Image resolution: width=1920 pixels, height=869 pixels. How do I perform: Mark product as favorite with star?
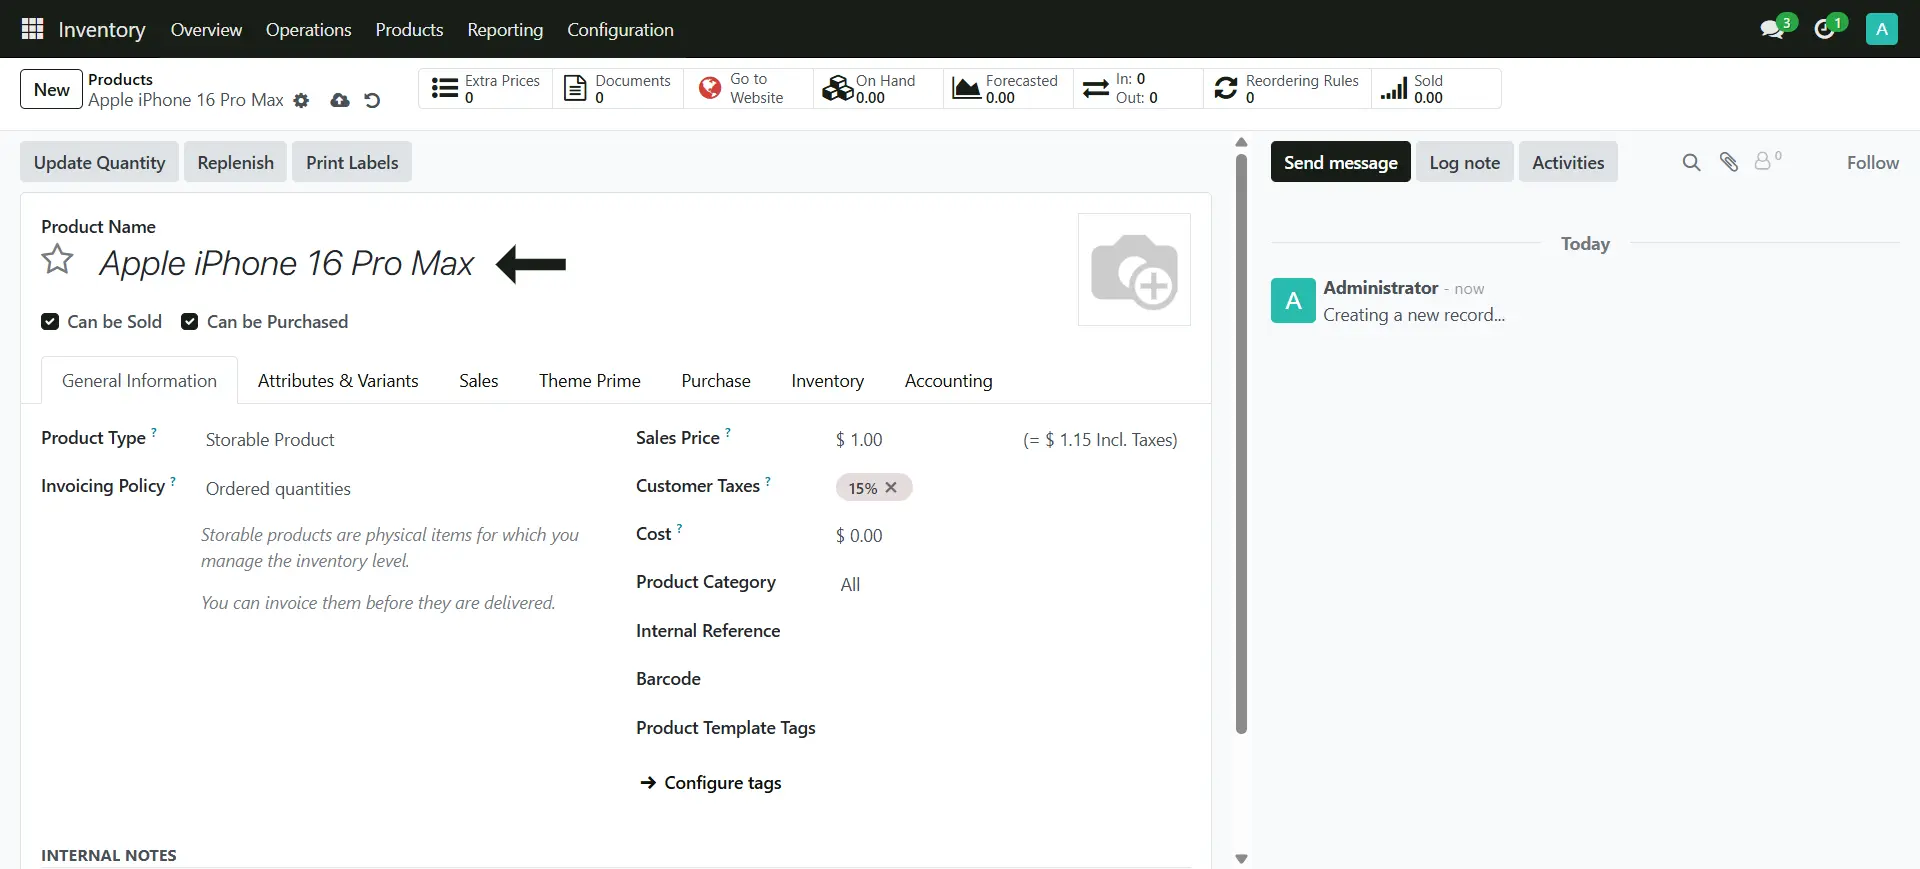coord(58,260)
